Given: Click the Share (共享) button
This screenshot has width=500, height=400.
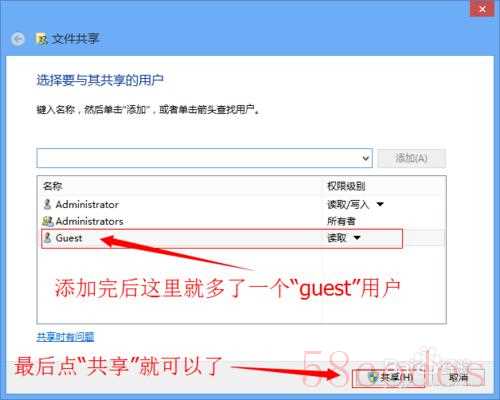Looking at the screenshot, I should click(389, 378).
